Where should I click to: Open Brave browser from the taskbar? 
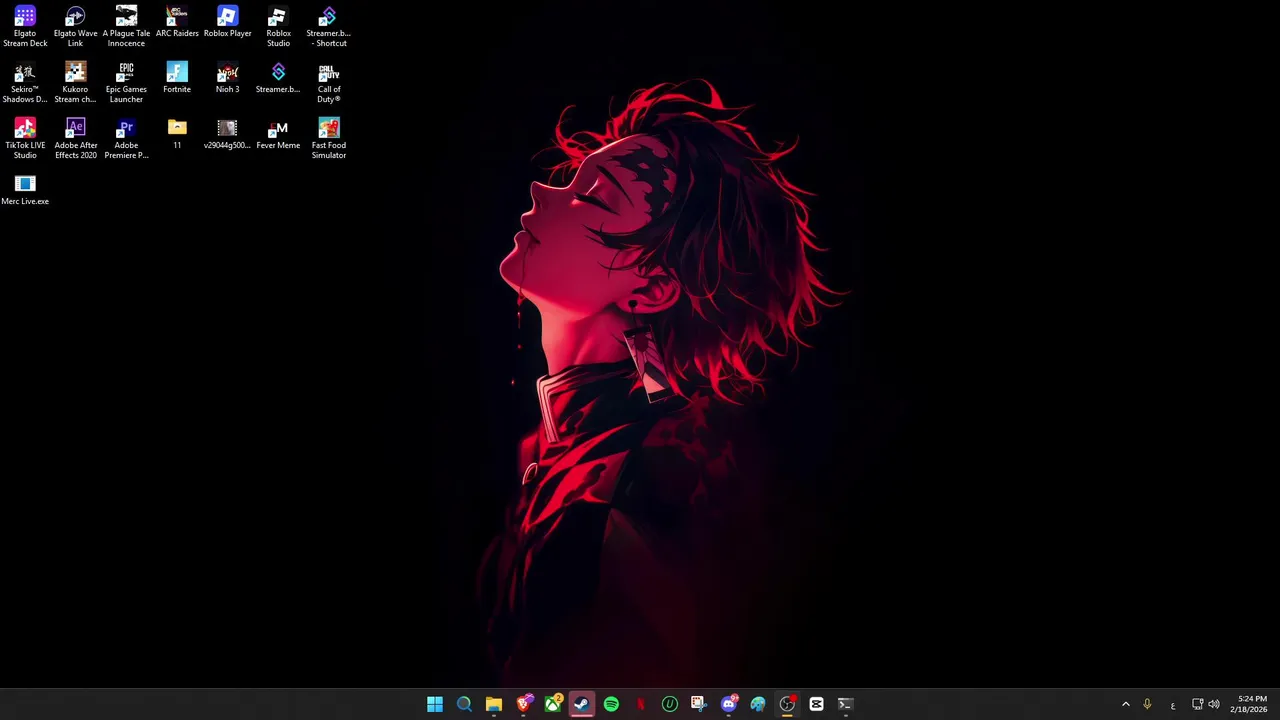523,704
